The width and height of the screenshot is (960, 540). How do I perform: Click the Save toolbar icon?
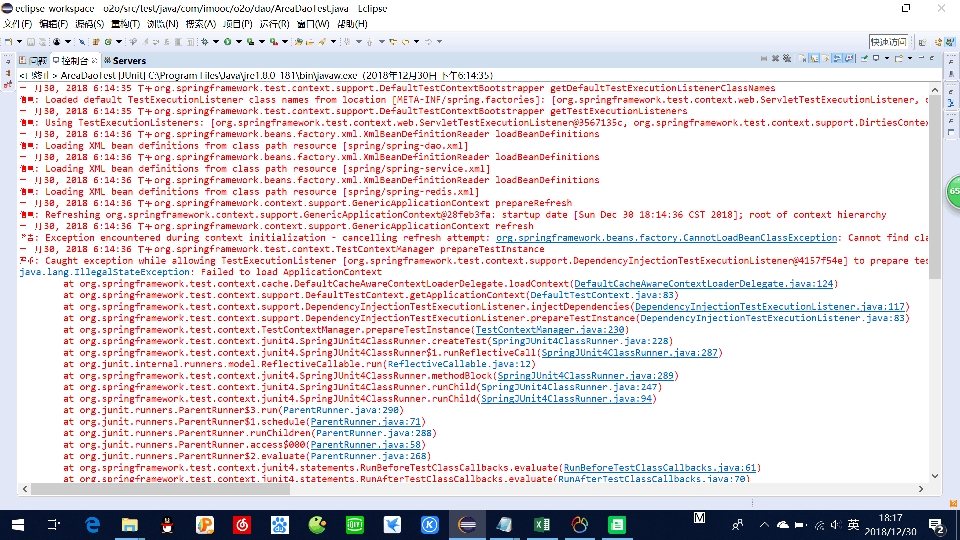pos(31,42)
